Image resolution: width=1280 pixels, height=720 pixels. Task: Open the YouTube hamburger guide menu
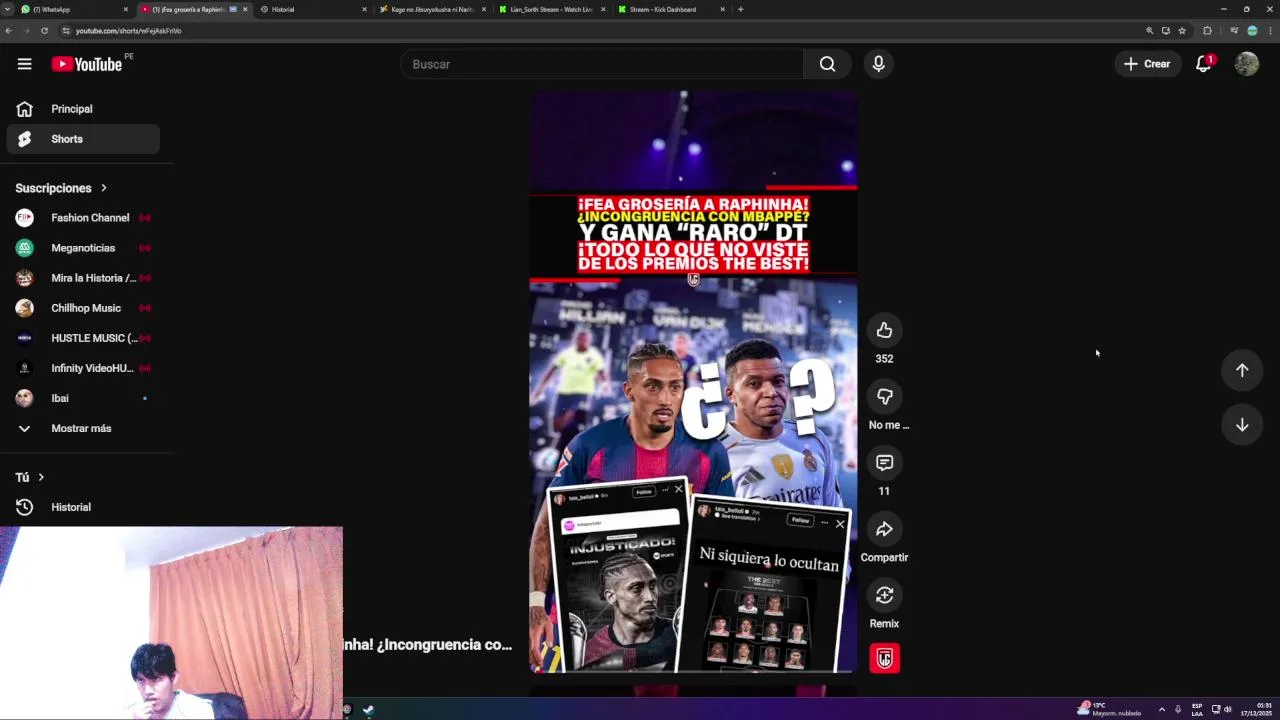click(24, 64)
